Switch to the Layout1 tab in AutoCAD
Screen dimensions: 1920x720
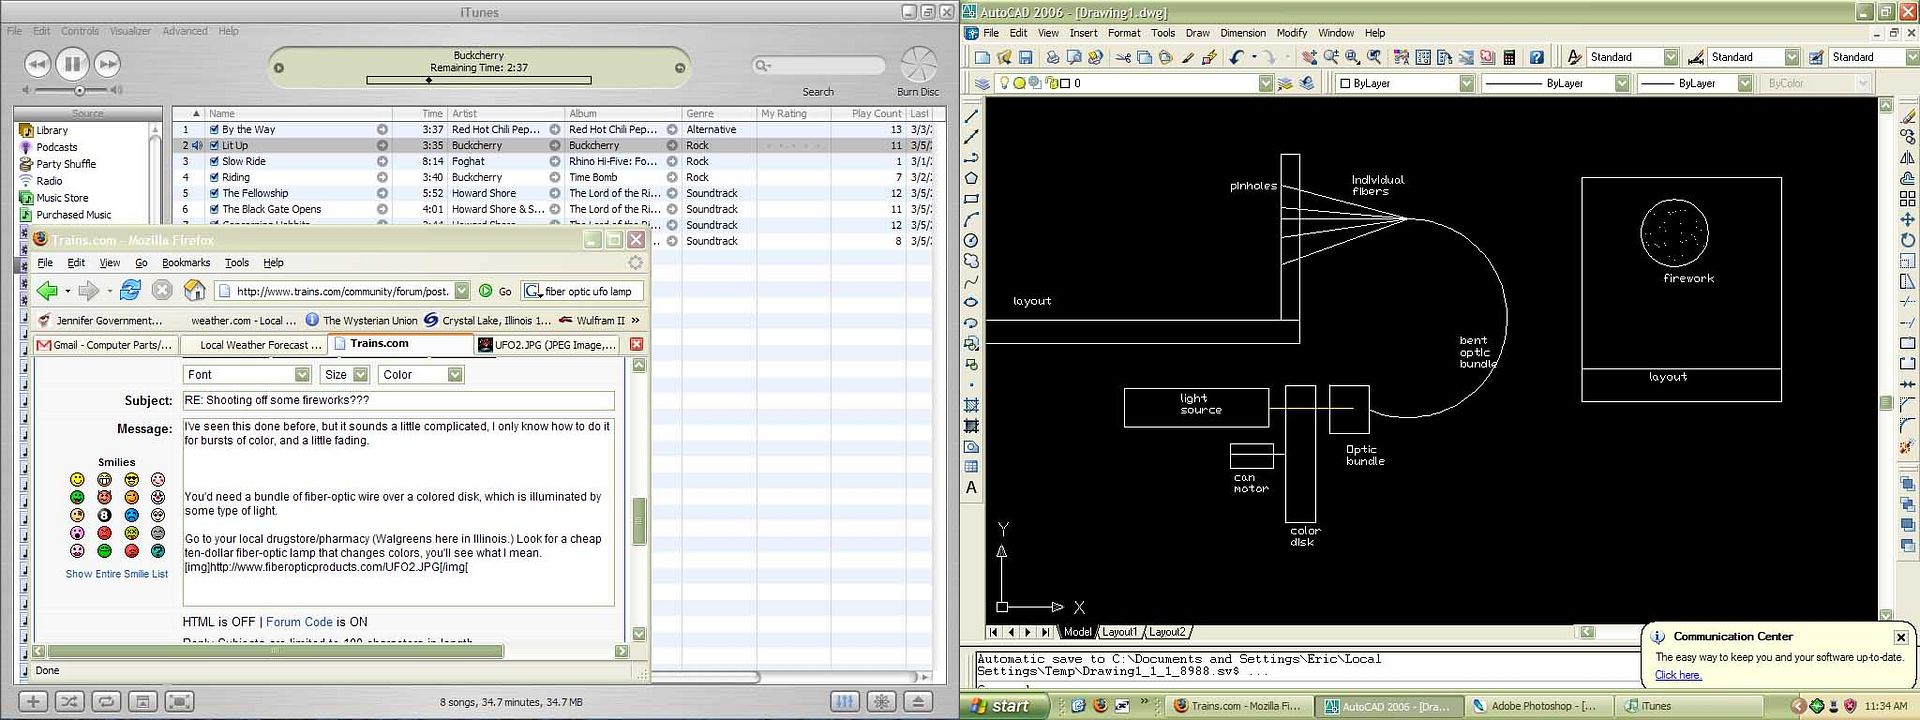(x=1119, y=632)
